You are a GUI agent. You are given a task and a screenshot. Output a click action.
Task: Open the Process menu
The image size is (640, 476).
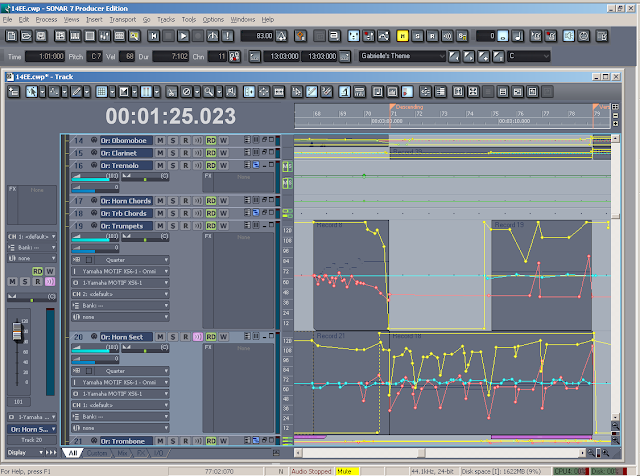click(46, 19)
